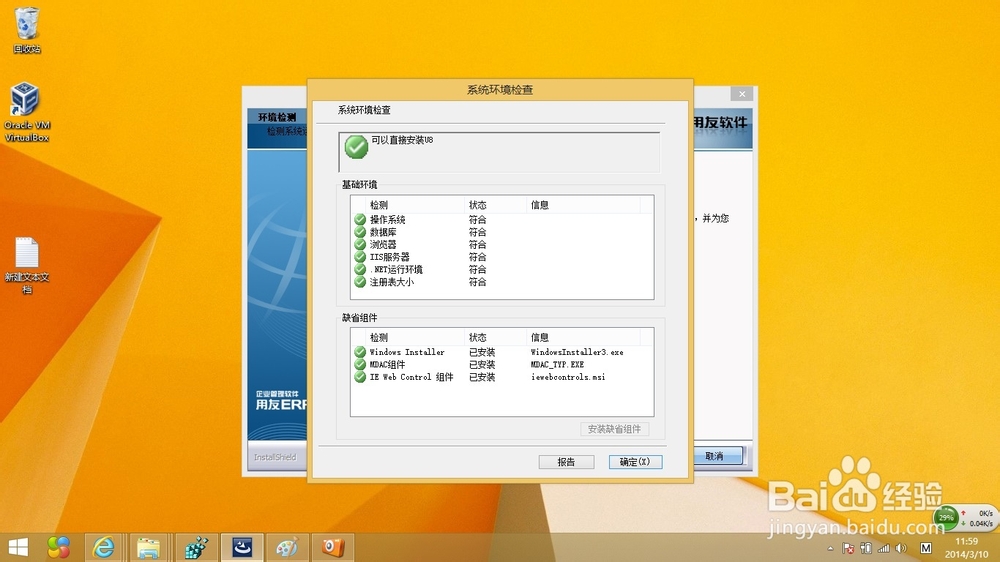
Task: Open the cube-pattern taskbar application
Action: pos(196,547)
